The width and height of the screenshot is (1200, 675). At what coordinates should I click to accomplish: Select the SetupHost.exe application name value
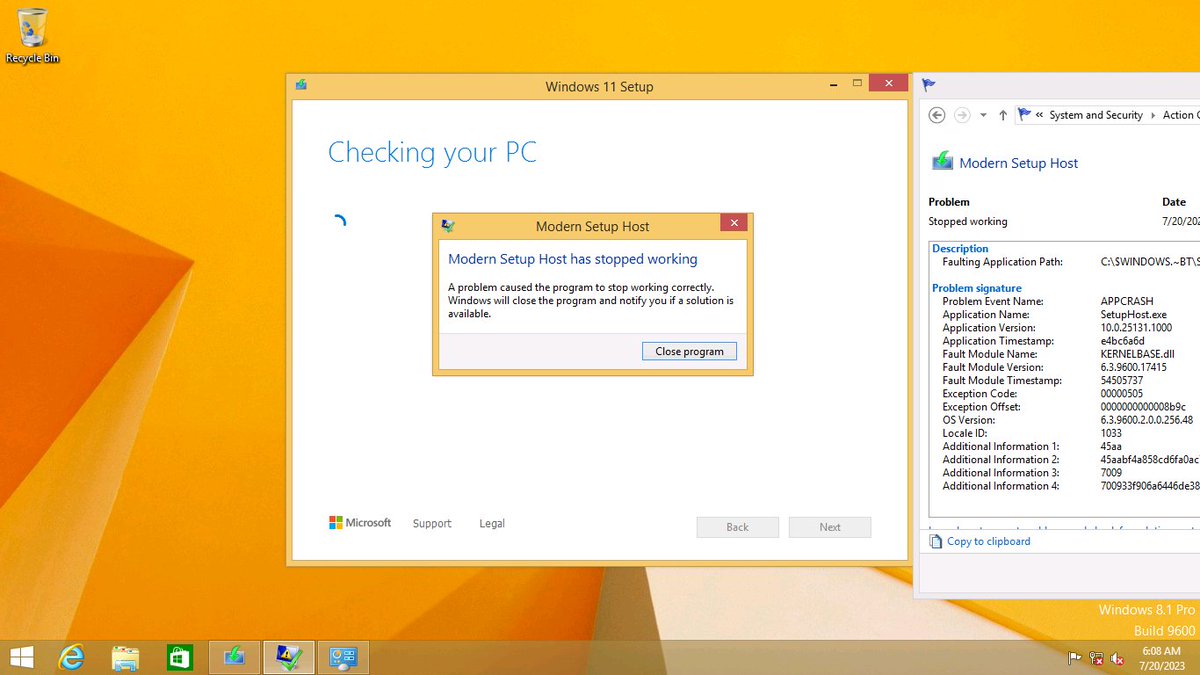click(x=1133, y=314)
